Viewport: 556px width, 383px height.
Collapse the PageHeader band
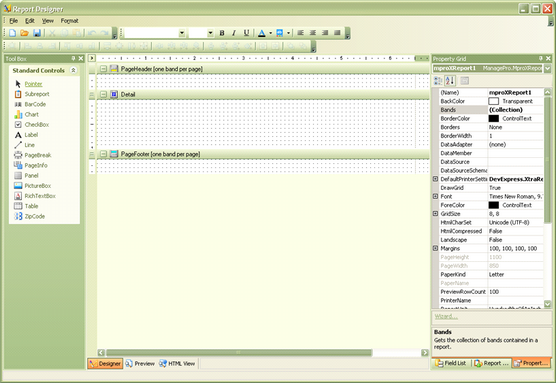point(103,69)
